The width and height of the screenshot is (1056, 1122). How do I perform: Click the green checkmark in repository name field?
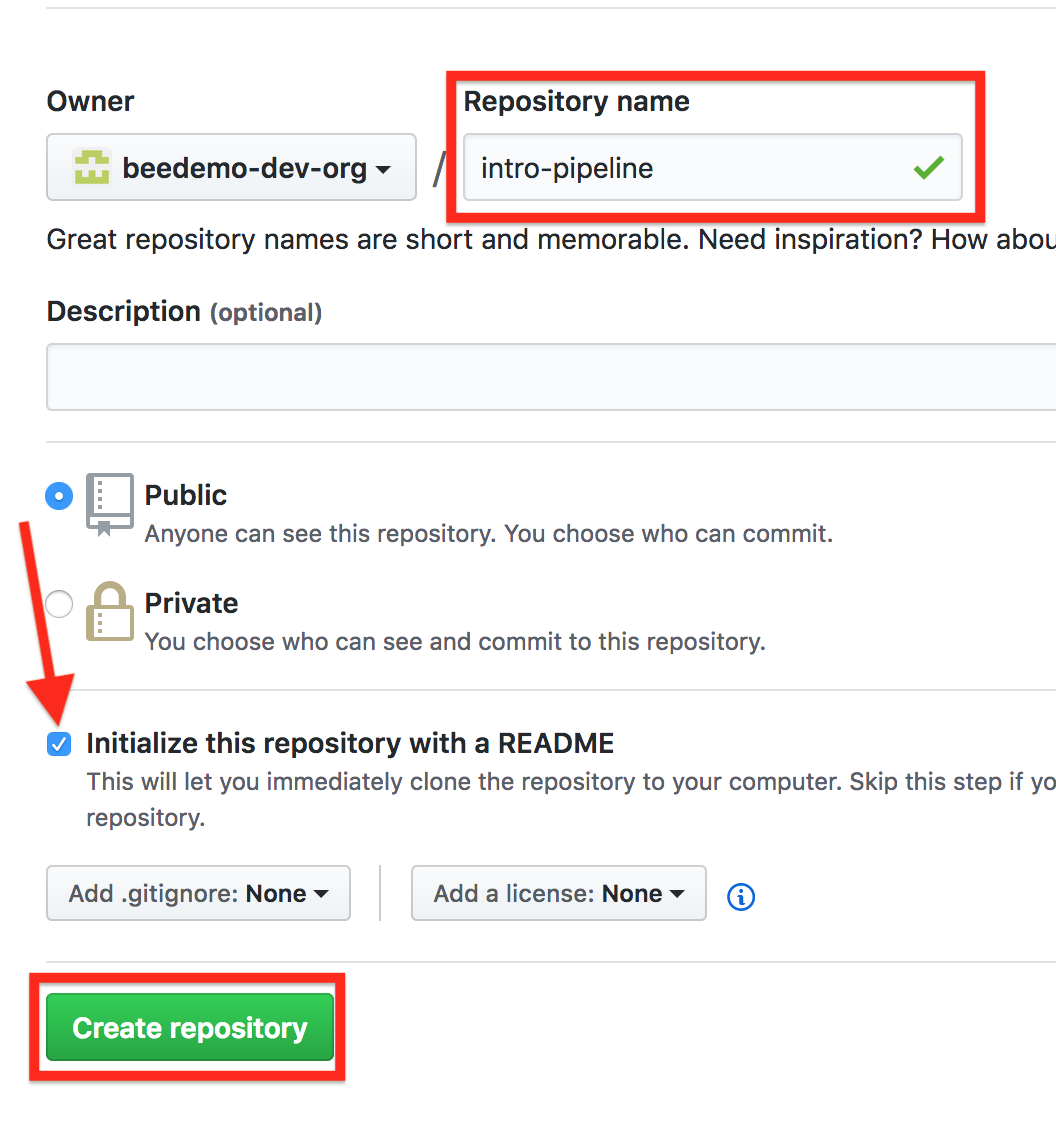(929, 167)
